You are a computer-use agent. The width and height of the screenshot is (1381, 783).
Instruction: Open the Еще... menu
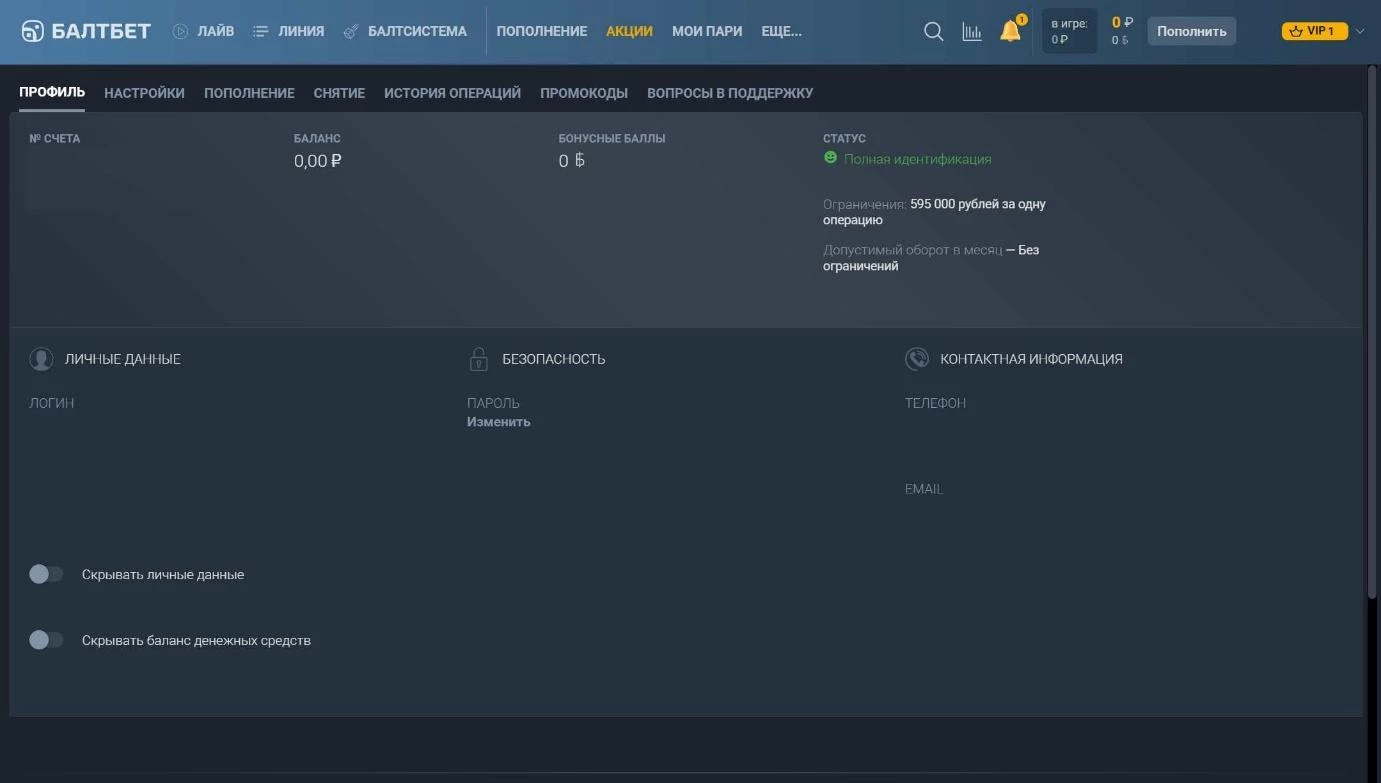click(x=781, y=31)
